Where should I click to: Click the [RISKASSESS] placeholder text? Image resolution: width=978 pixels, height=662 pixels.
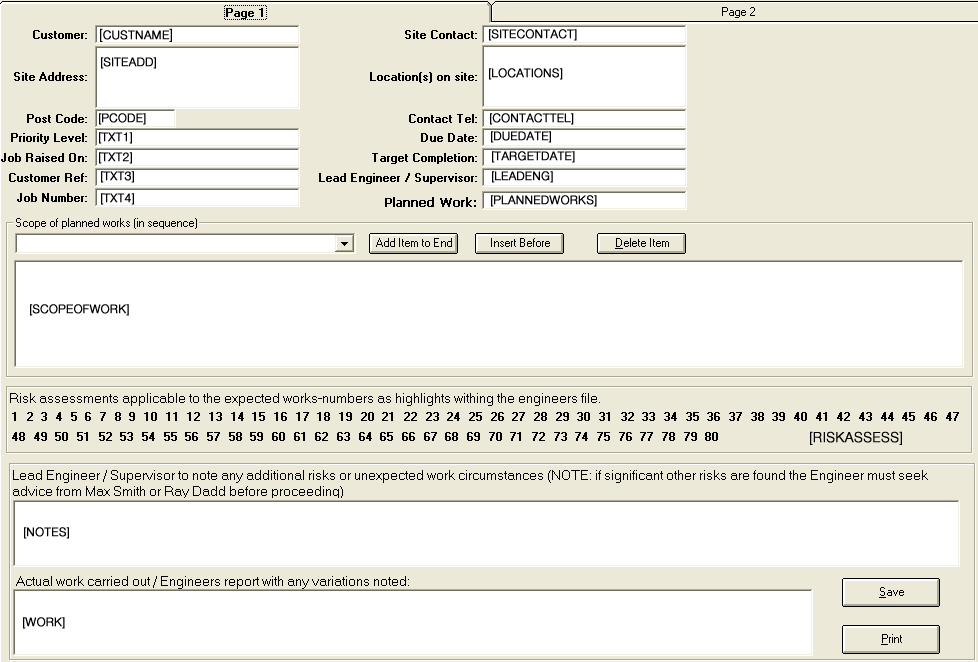pos(856,438)
